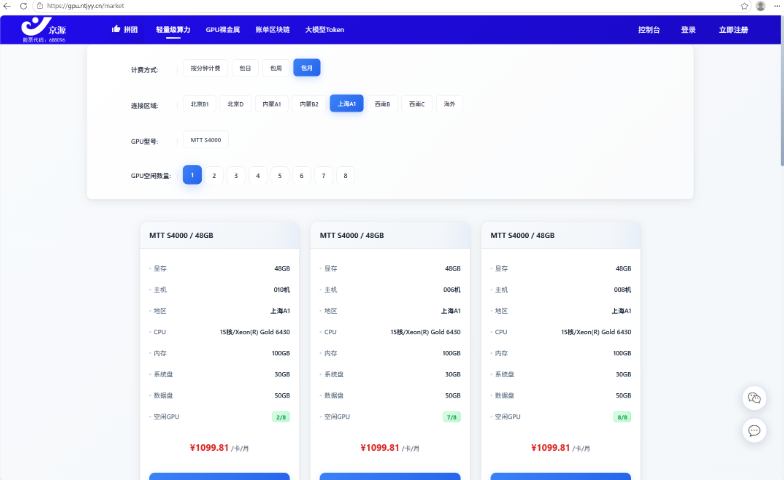Click the 立即注册 link
Image resolution: width=784 pixels, height=480 pixels.
point(733,30)
